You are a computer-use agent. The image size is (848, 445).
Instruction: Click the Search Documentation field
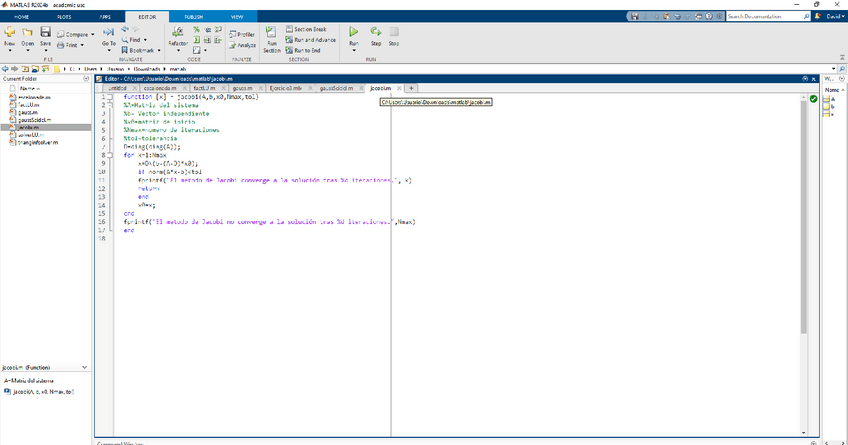pyautogui.click(x=763, y=17)
